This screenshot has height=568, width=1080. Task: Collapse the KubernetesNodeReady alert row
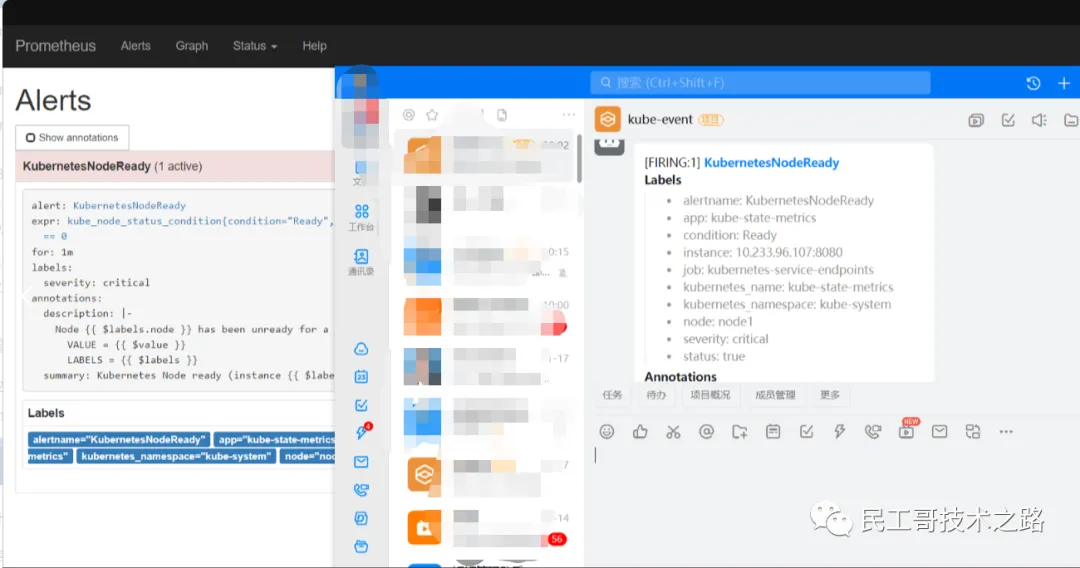[x=175, y=167]
